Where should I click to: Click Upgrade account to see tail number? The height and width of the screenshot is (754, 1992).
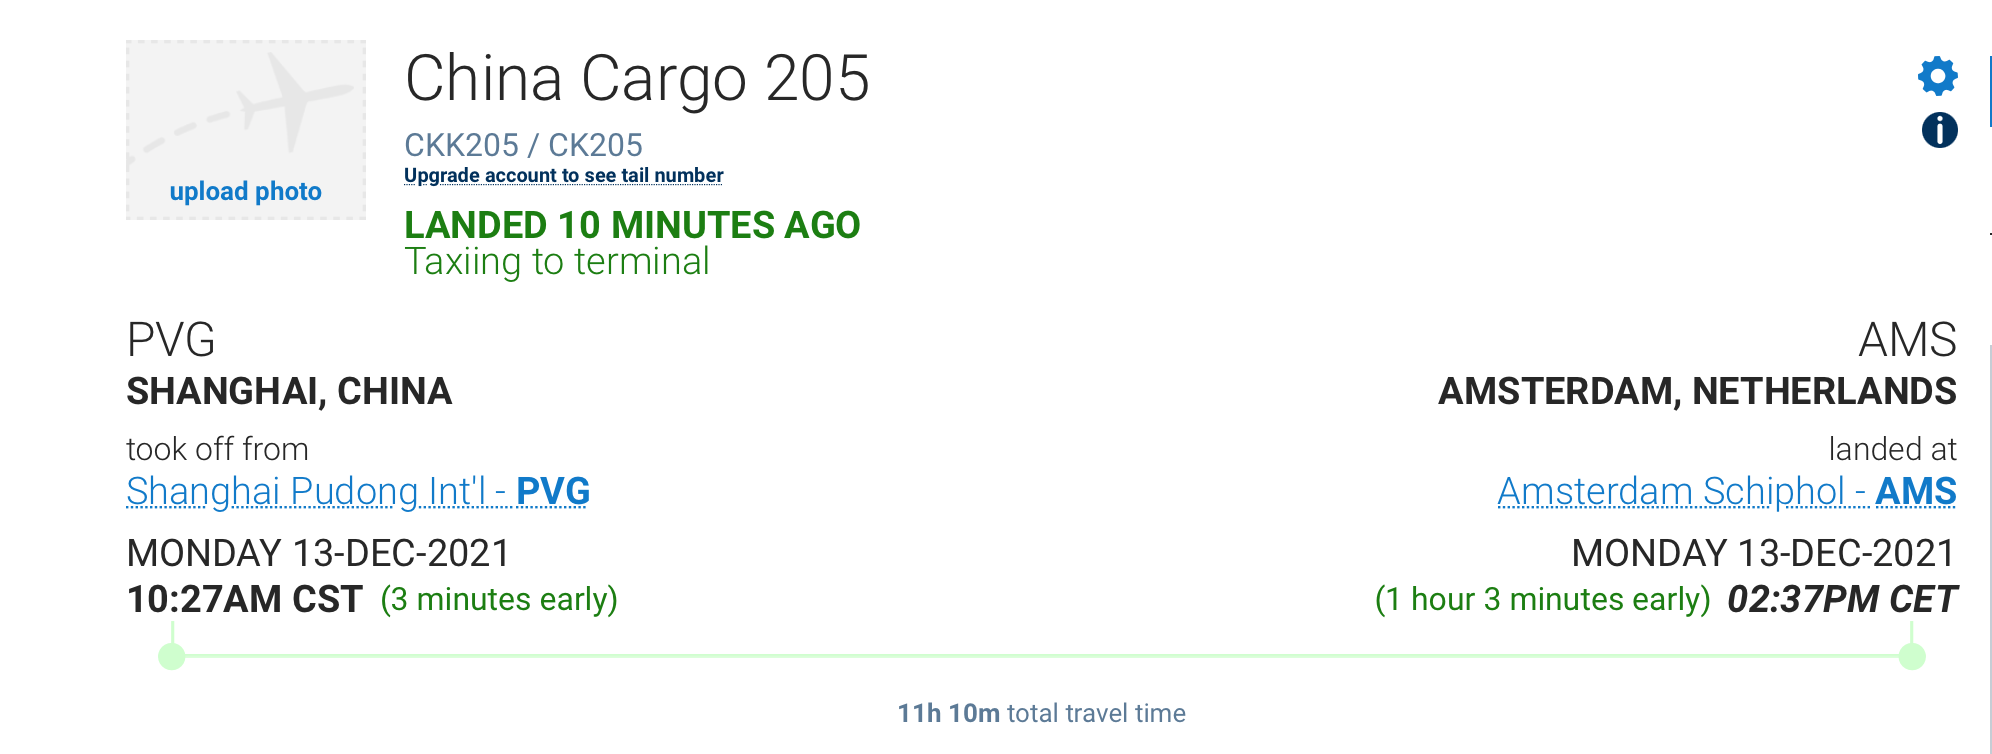pos(563,176)
